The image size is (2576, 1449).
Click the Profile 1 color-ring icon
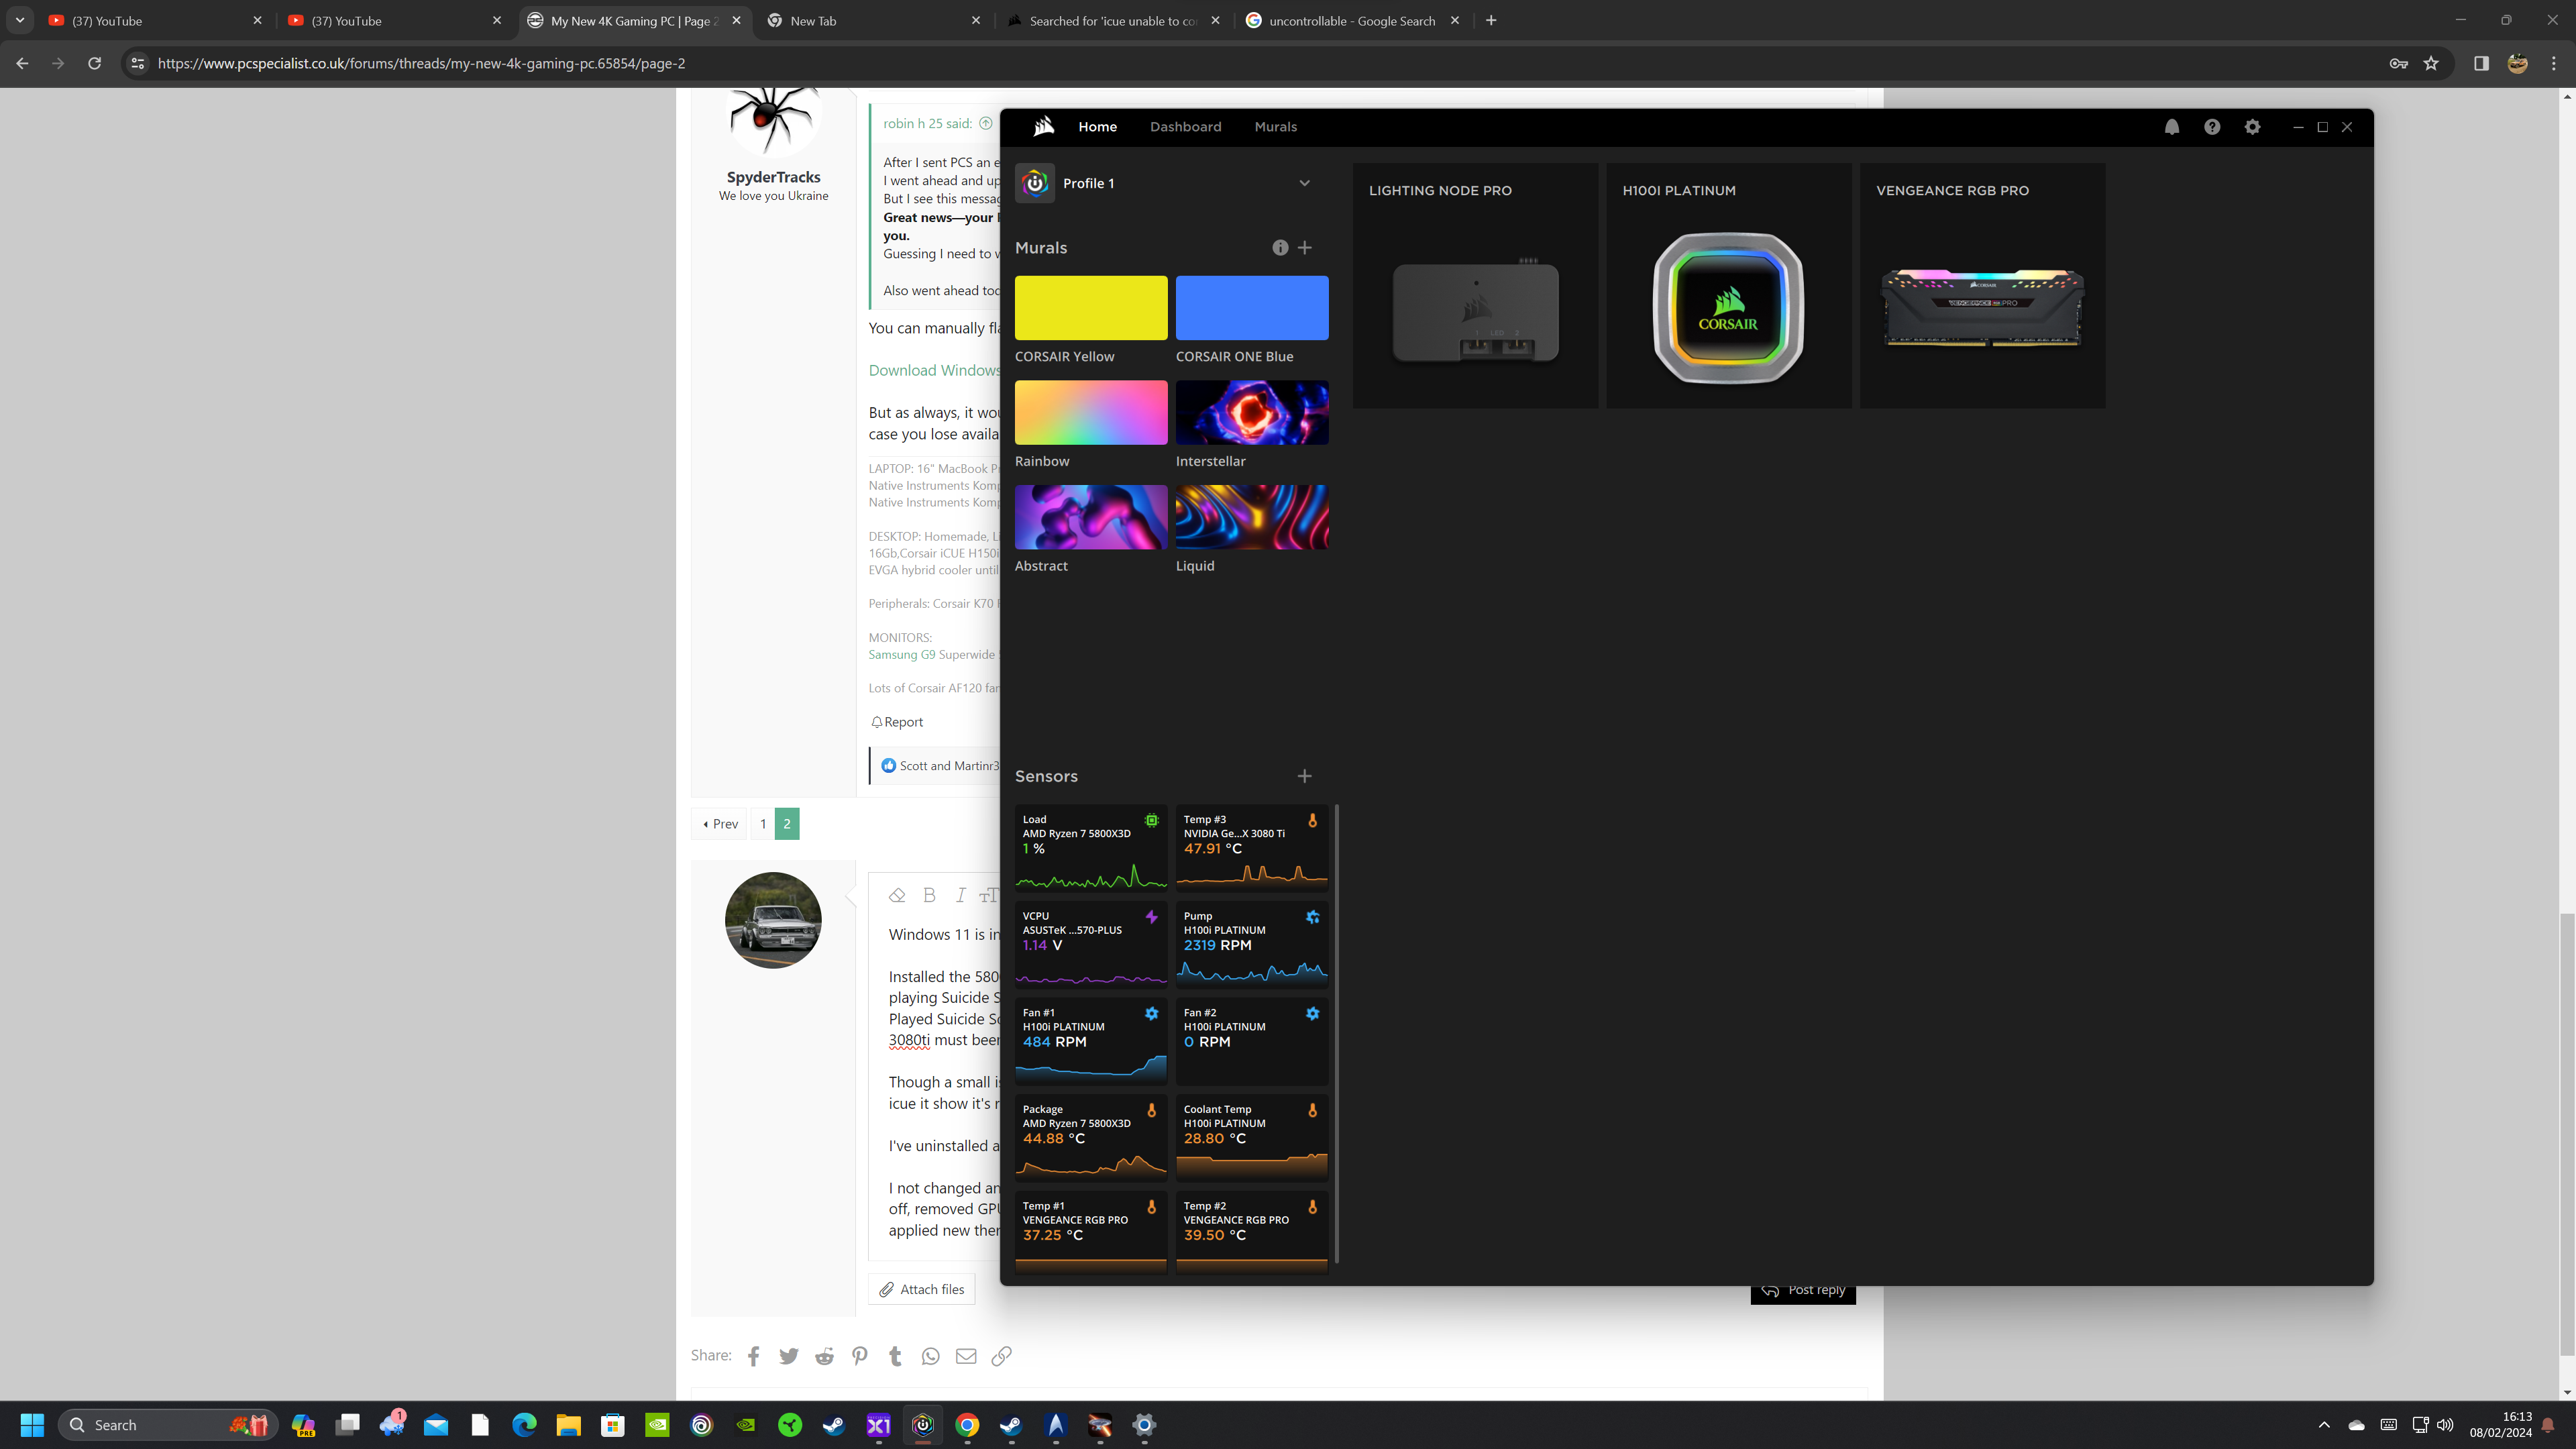coord(1035,183)
